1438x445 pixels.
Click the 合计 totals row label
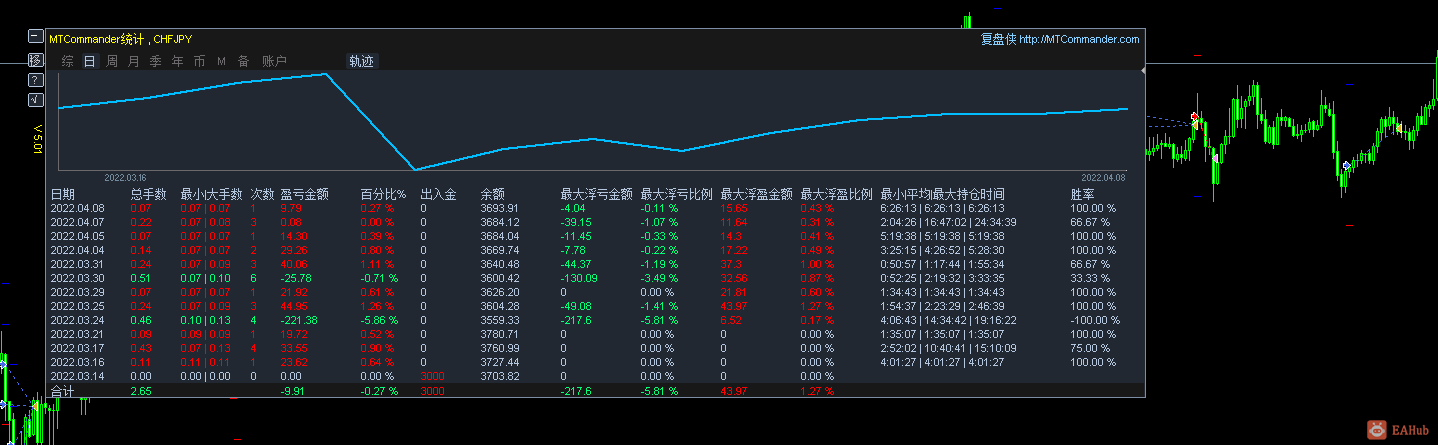(62, 391)
